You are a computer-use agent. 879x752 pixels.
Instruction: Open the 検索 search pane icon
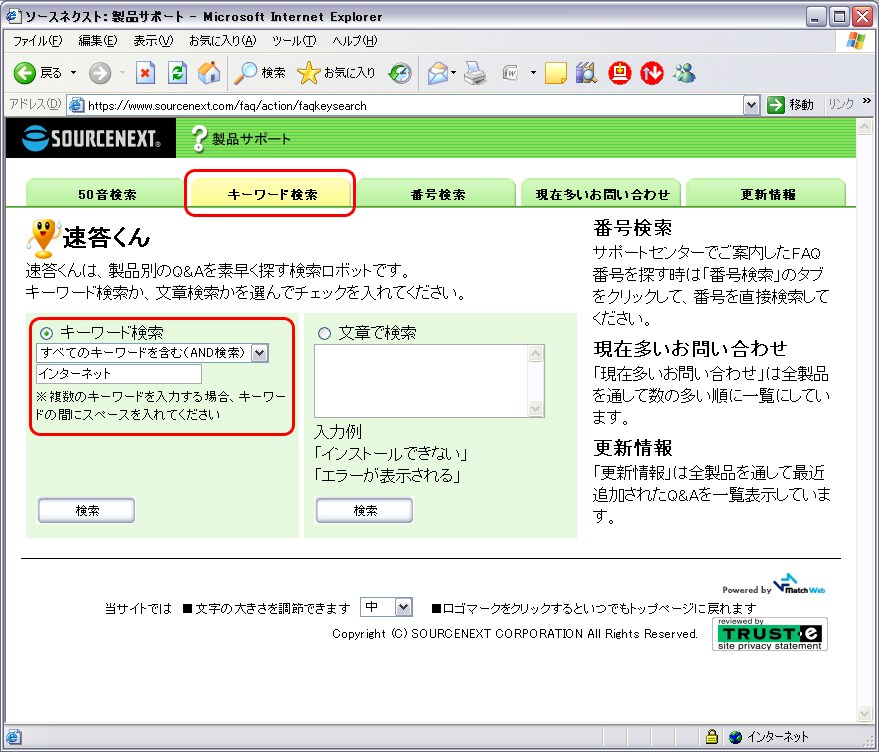[x=245, y=73]
